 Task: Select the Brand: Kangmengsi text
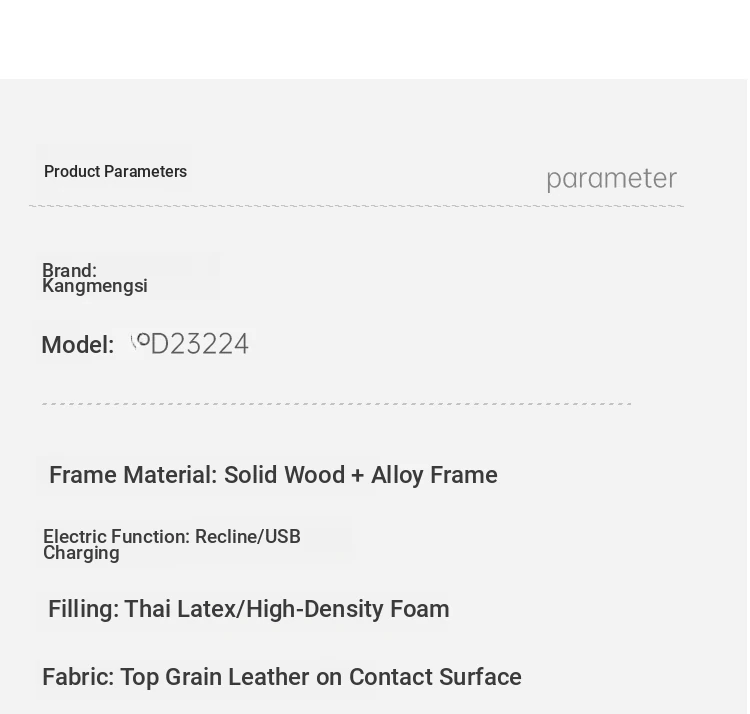95,278
